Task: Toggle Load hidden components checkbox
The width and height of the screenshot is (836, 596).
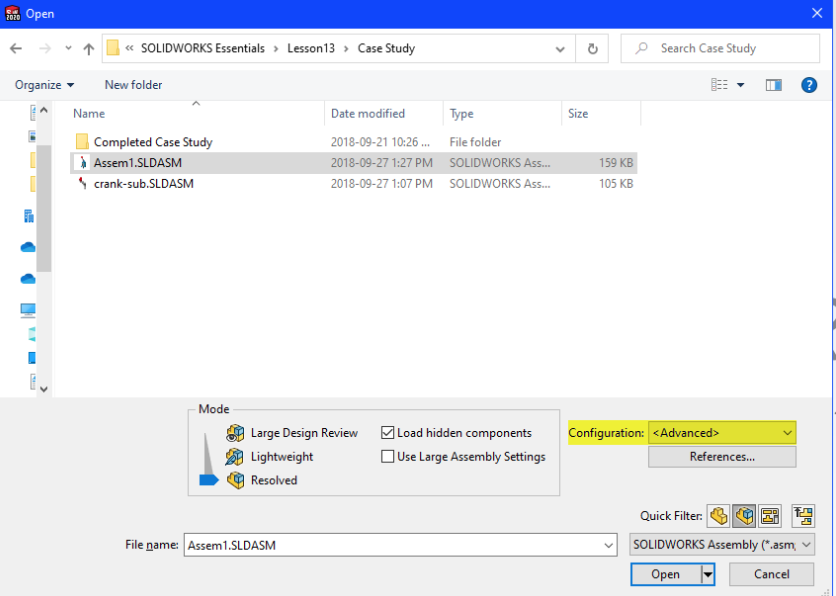Action: (388, 432)
